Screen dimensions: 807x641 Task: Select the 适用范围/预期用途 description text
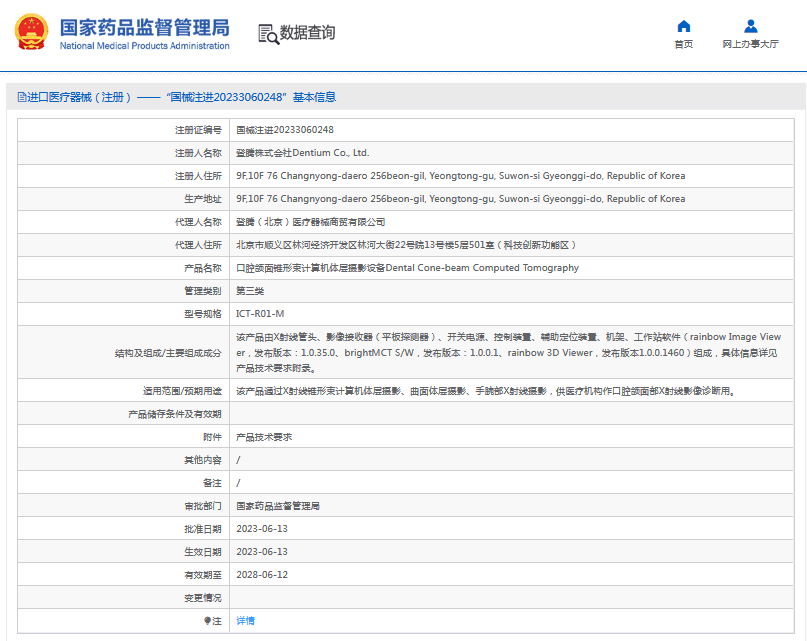pyautogui.click(x=485, y=391)
